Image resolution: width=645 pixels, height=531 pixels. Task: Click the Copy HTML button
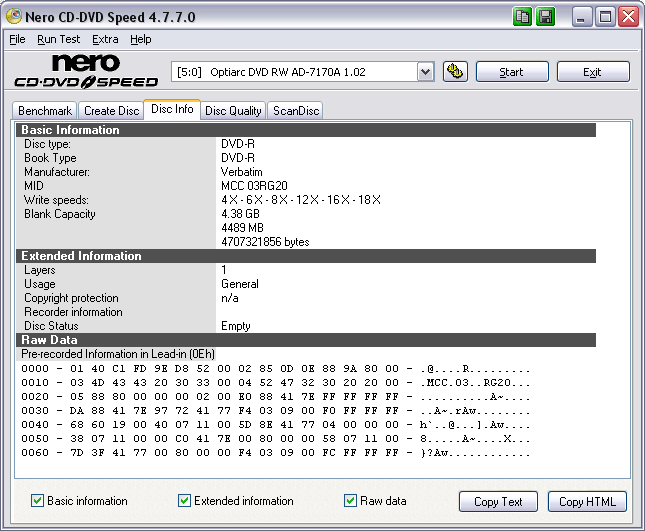tap(587, 502)
